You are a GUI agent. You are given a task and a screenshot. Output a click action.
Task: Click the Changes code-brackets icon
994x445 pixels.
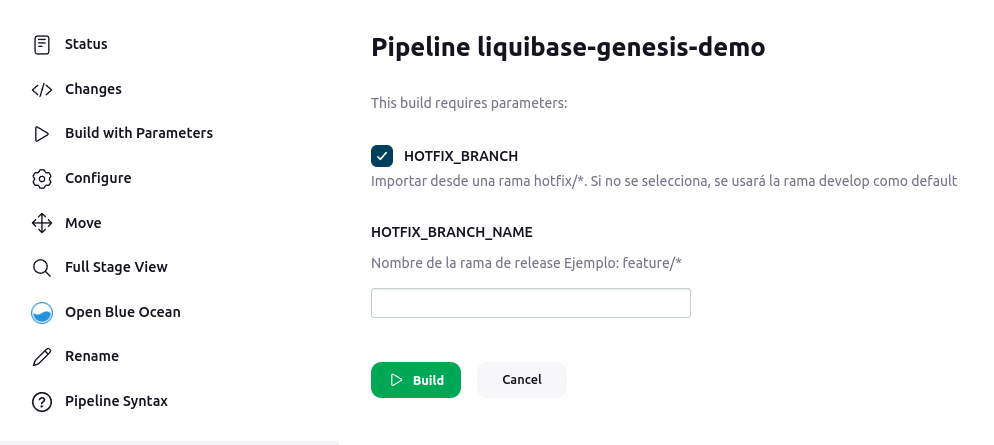click(42, 90)
